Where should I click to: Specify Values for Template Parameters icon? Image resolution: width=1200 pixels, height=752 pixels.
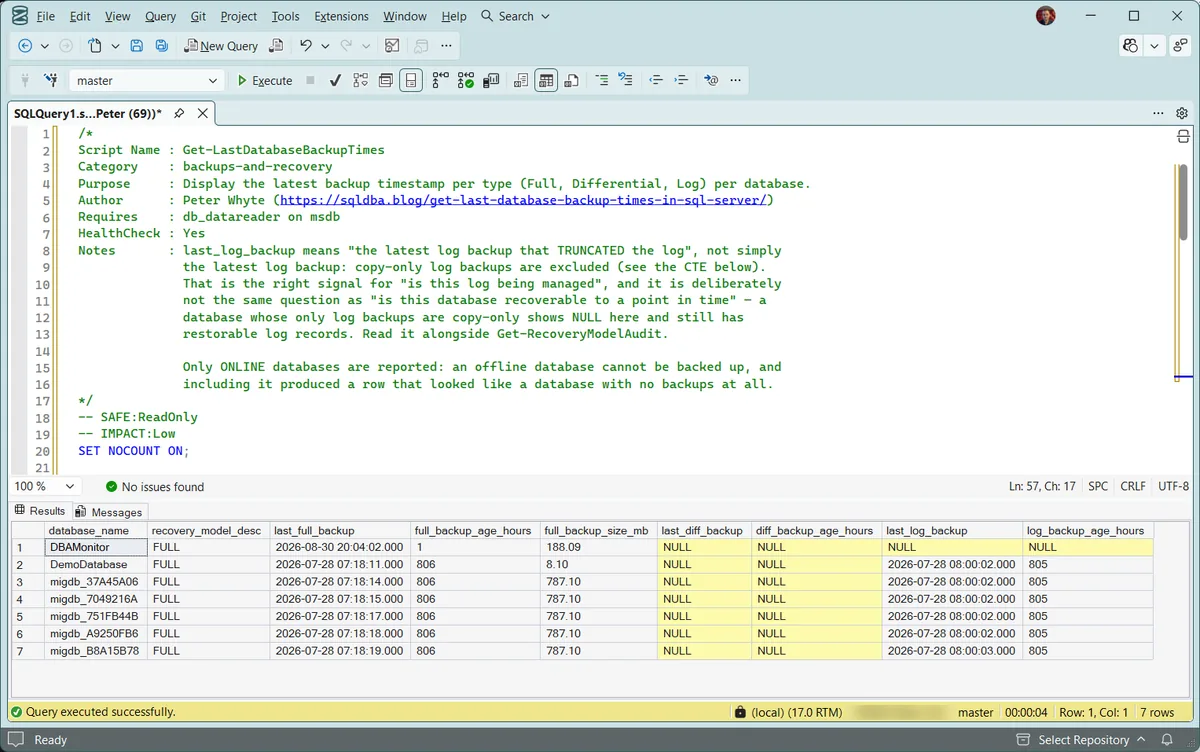click(x=711, y=80)
